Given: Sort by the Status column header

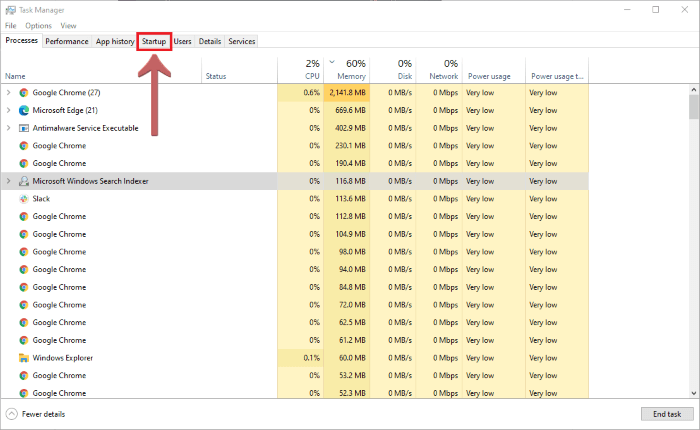Looking at the screenshot, I should (x=239, y=71).
